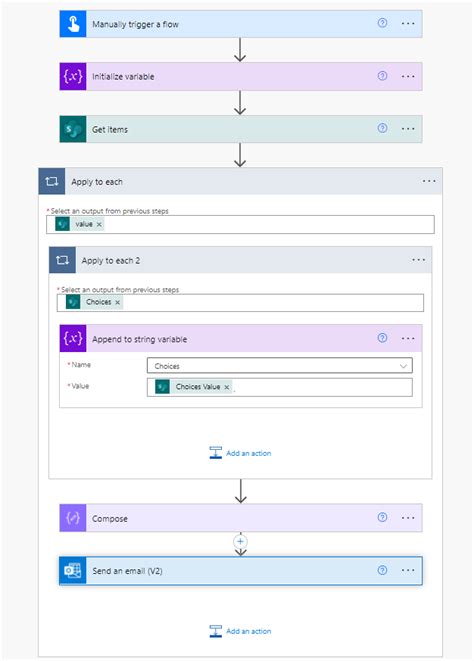This screenshot has width=474, height=661.
Task: Open help for Manually trigger a flow
Action: point(382,23)
